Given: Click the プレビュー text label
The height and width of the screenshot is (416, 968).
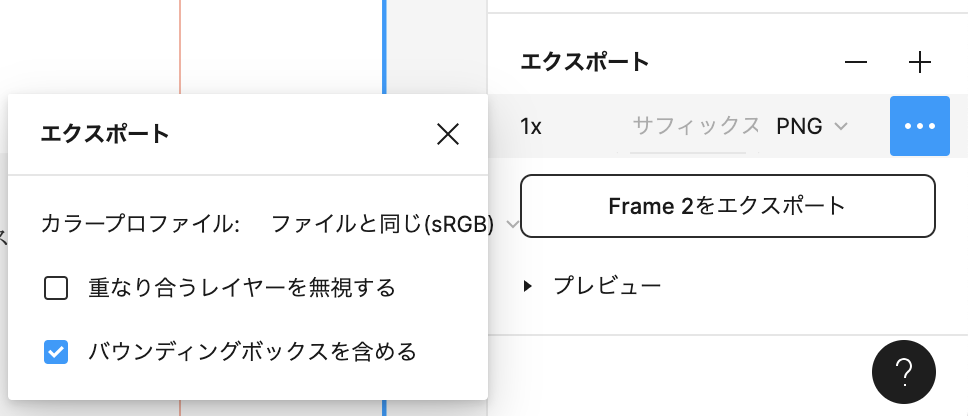Looking at the screenshot, I should (607, 287).
